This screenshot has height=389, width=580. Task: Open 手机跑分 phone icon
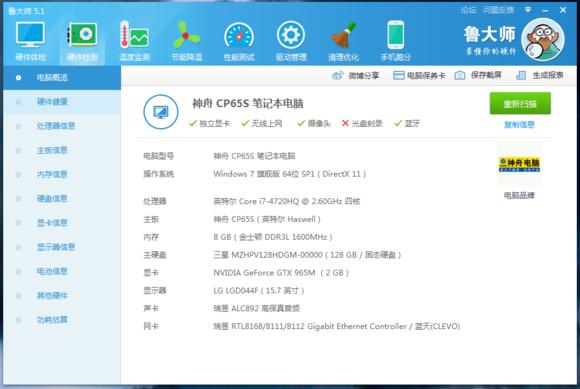tap(395, 35)
